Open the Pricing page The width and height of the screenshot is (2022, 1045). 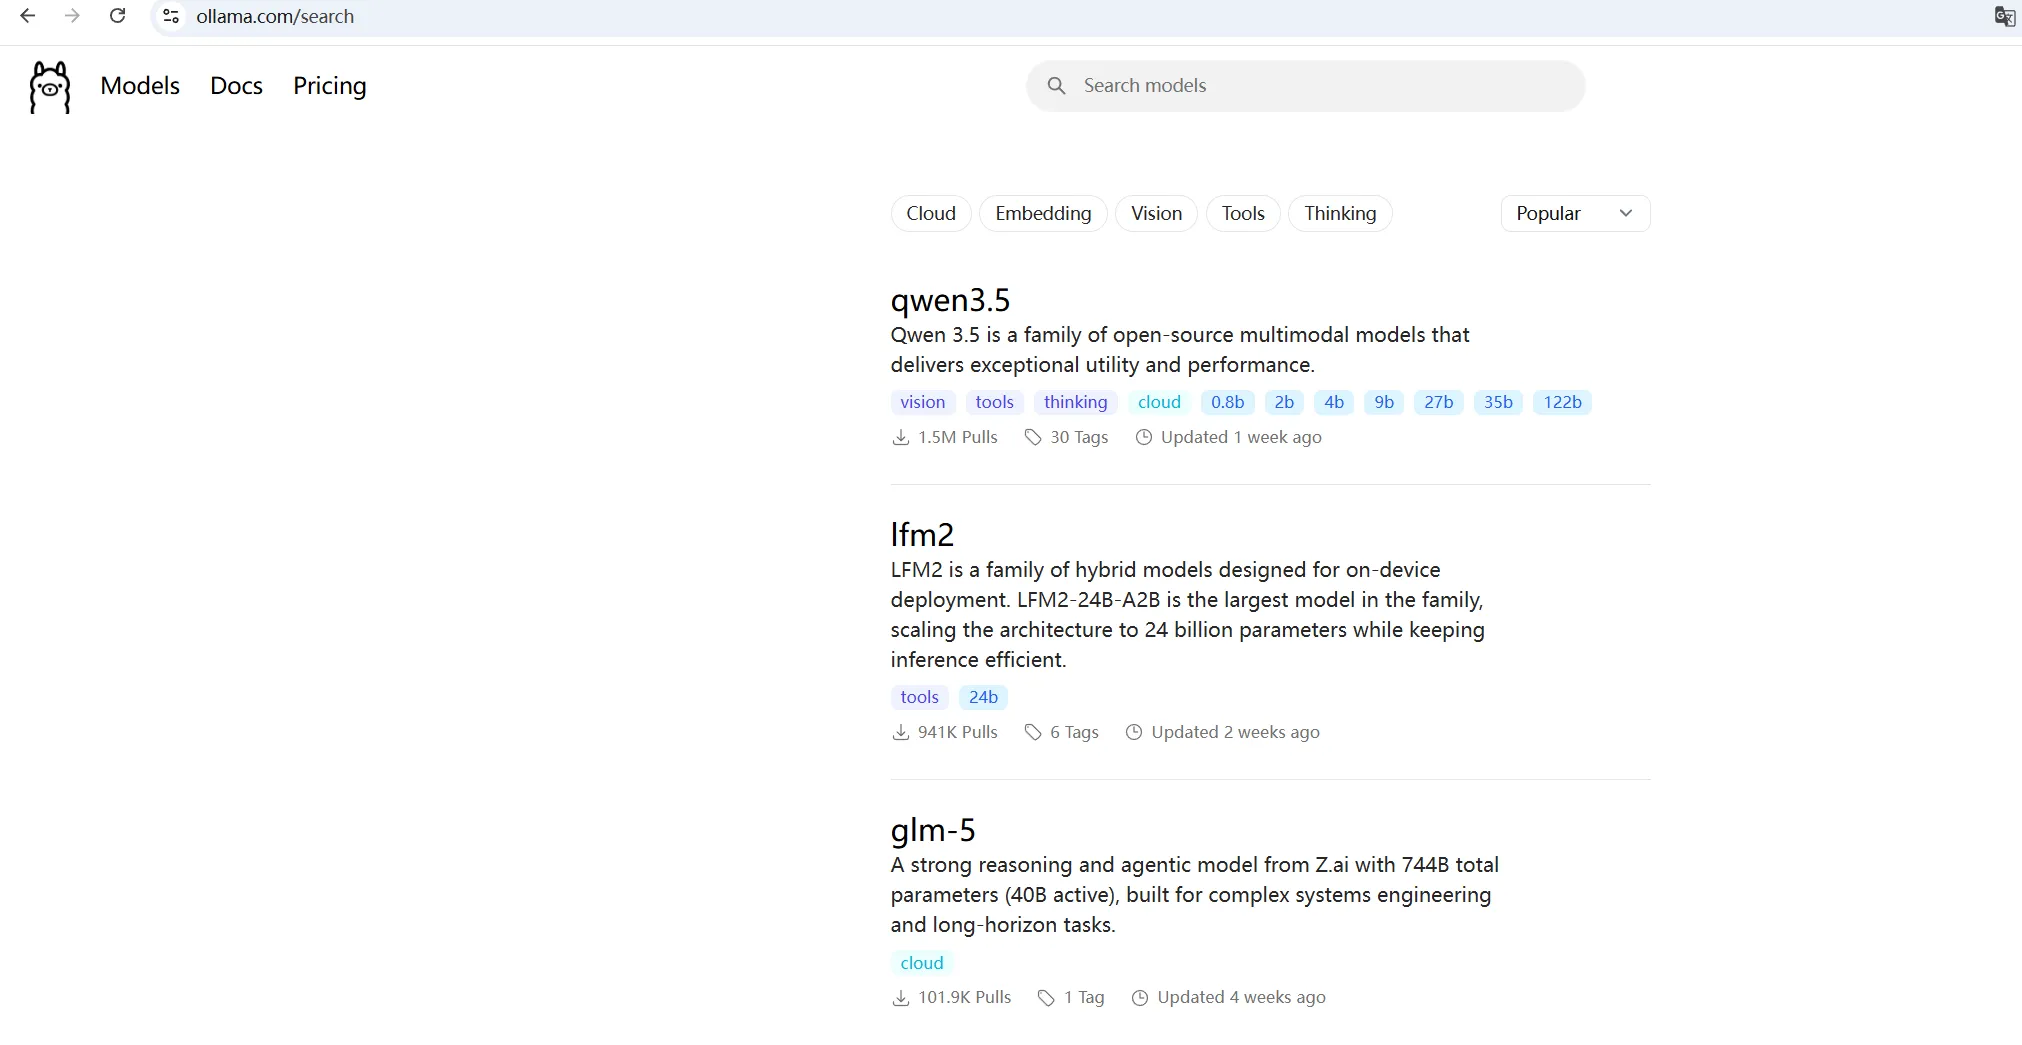(329, 86)
